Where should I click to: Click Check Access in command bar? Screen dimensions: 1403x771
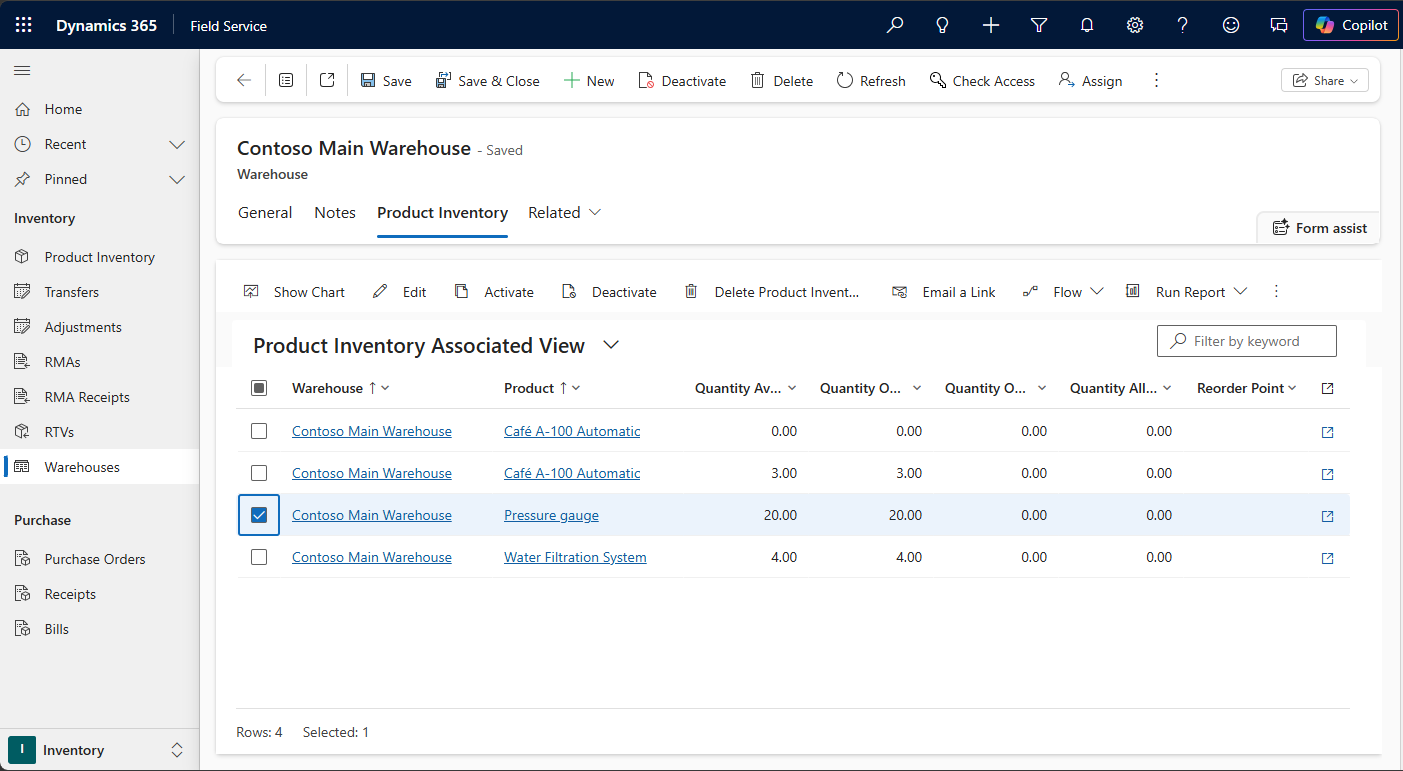[982, 81]
